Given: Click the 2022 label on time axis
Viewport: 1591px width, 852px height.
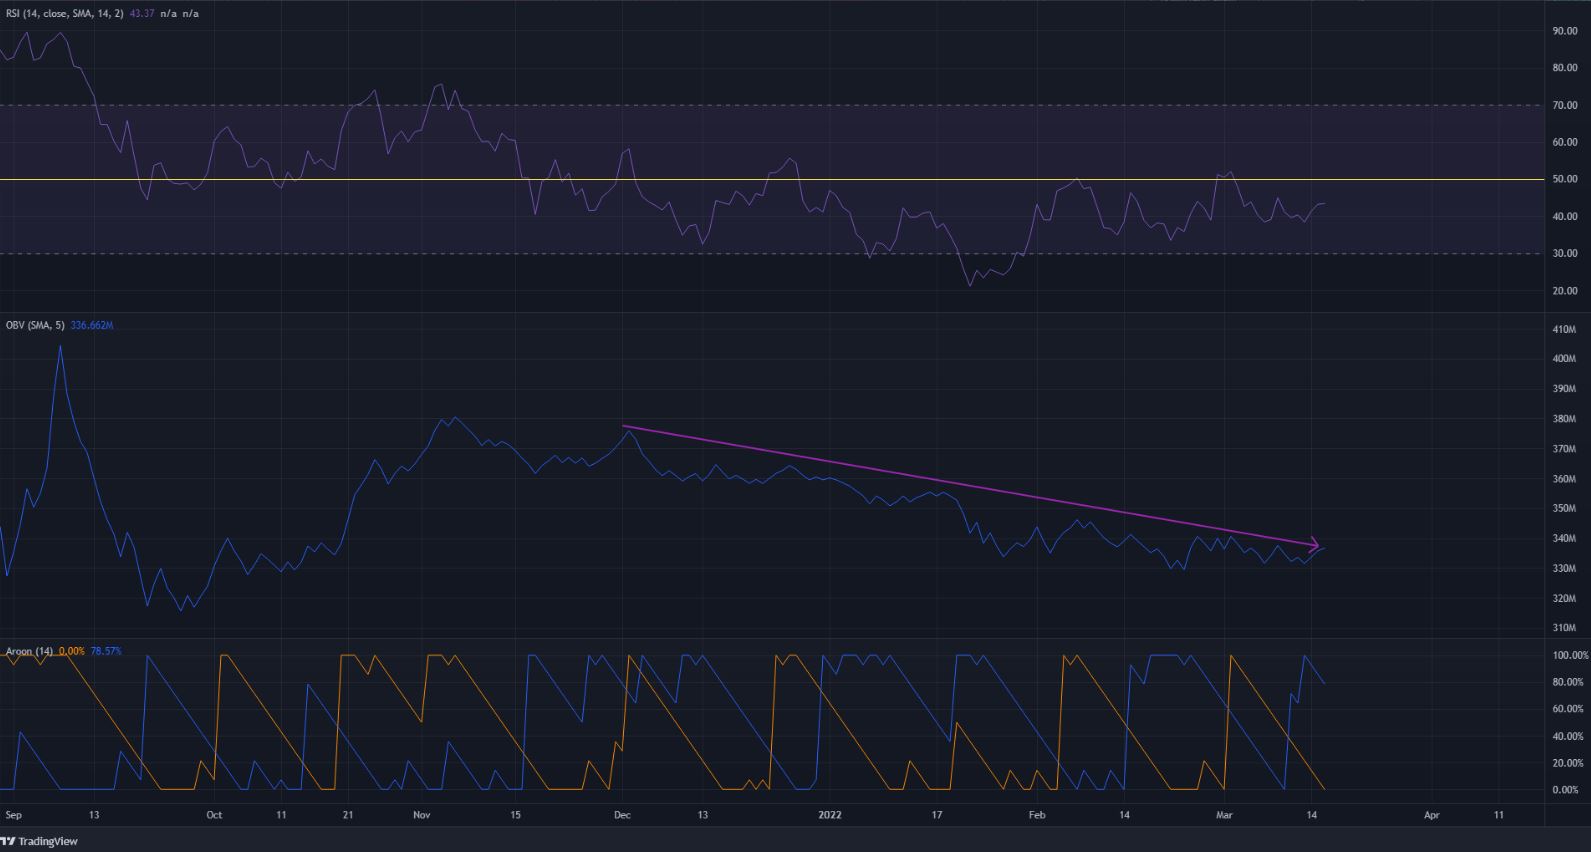Looking at the screenshot, I should pyautogui.click(x=829, y=815).
